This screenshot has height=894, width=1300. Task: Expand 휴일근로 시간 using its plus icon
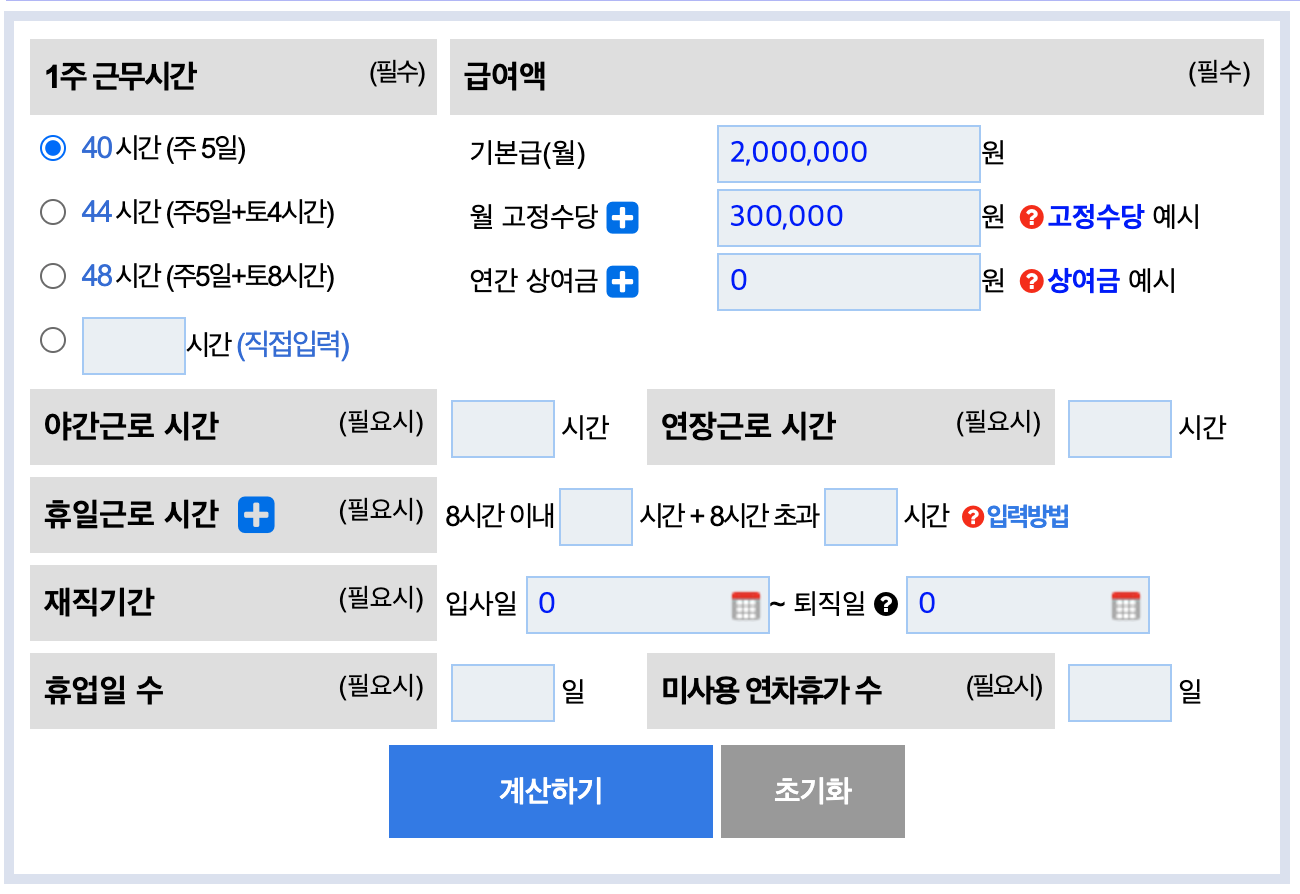coord(255,515)
